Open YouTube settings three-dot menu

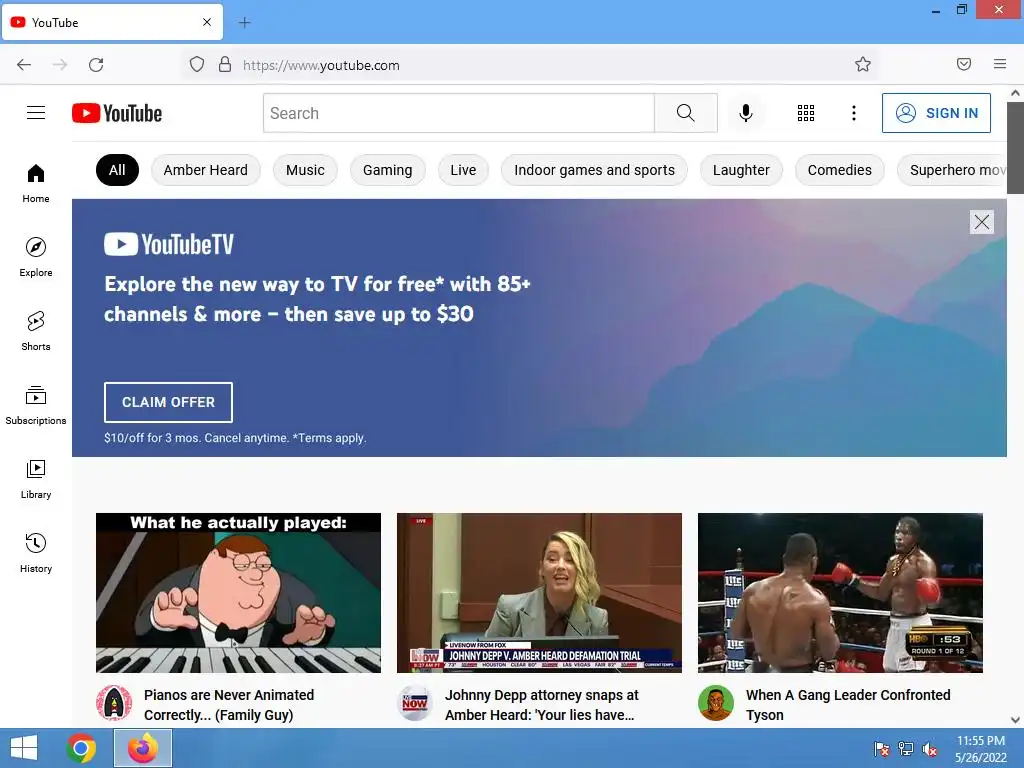854,113
